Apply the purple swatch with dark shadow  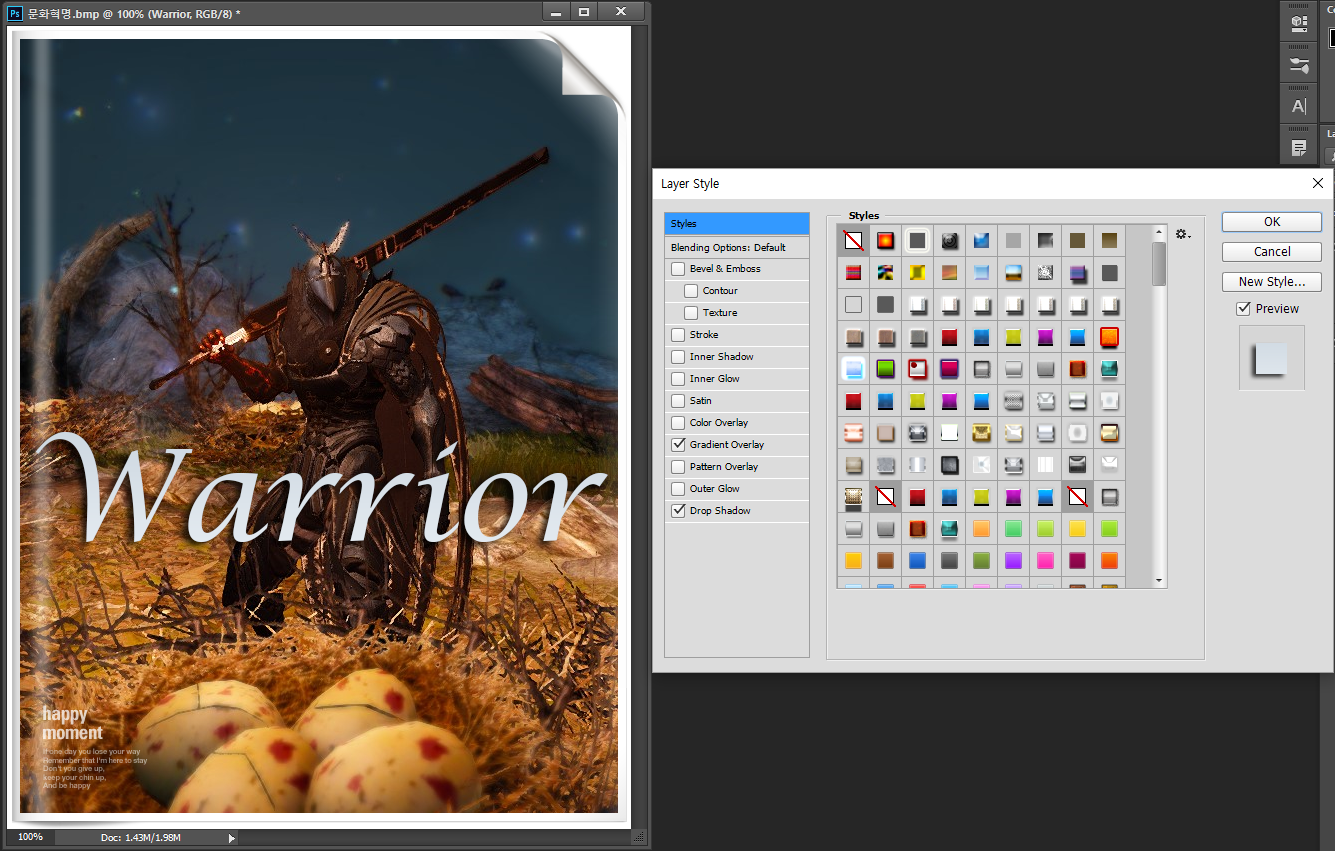tap(1077, 272)
